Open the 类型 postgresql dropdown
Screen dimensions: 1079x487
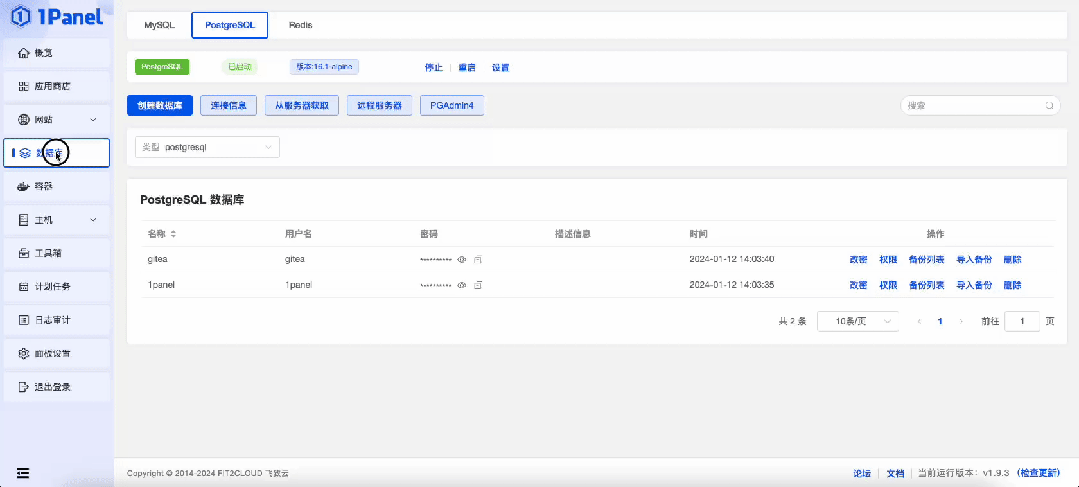pyautogui.click(x=207, y=147)
